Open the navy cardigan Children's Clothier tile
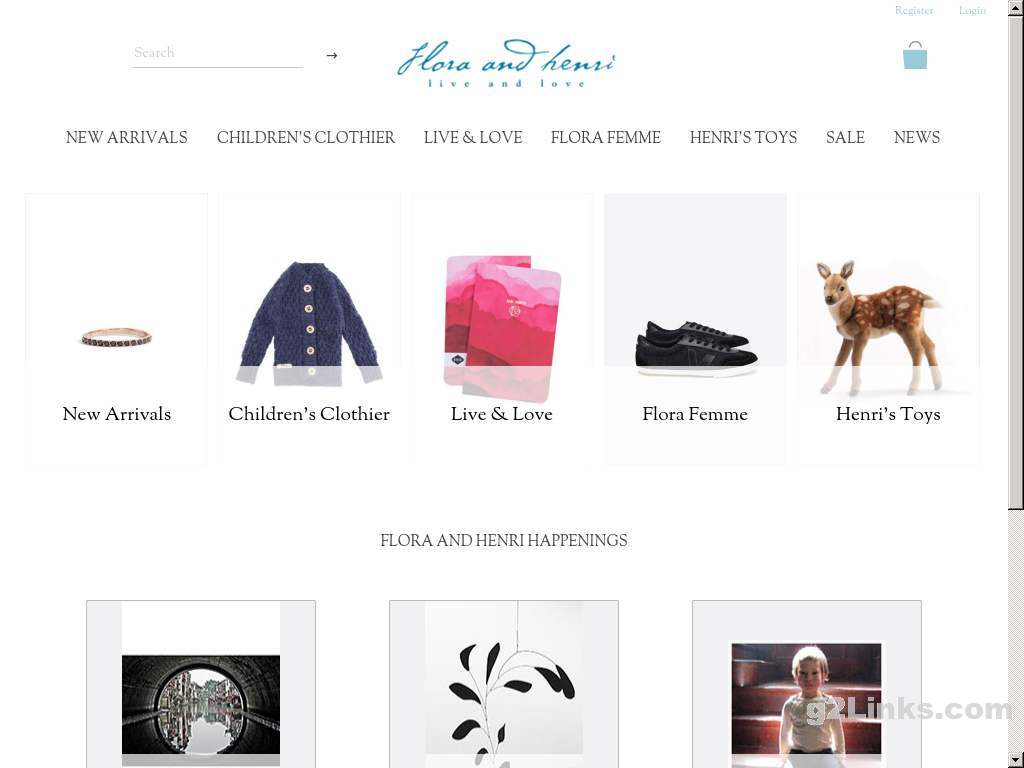The width and height of the screenshot is (1024, 768). click(310, 328)
